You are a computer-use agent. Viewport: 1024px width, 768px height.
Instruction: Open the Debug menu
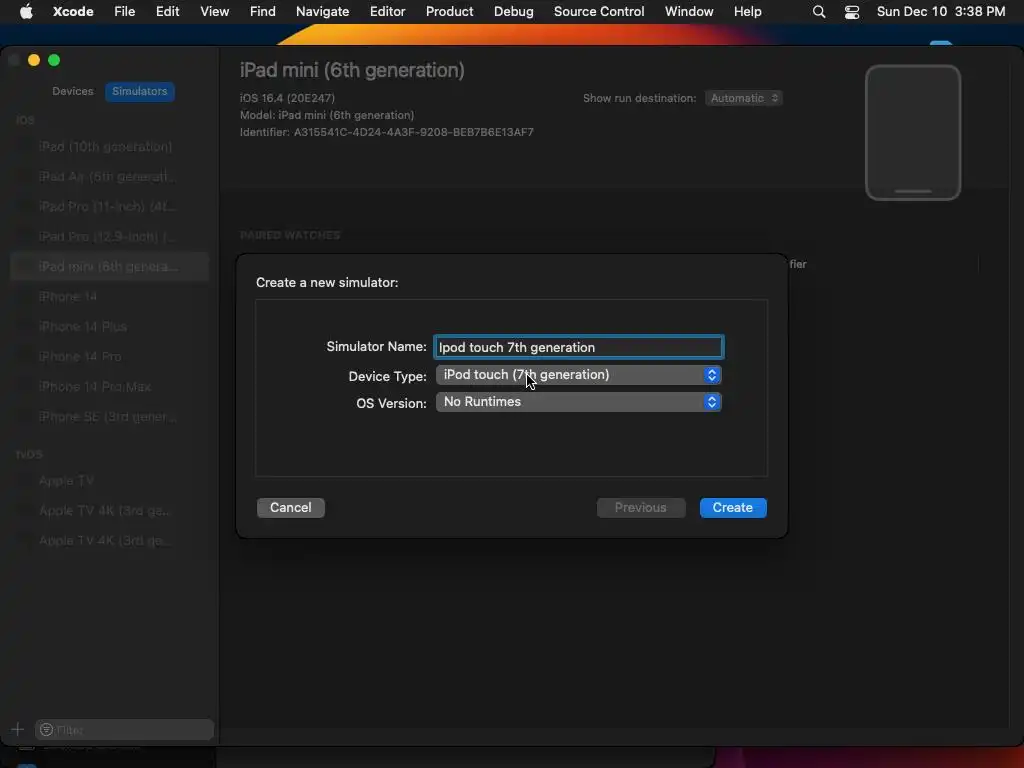(x=513, y=12)
